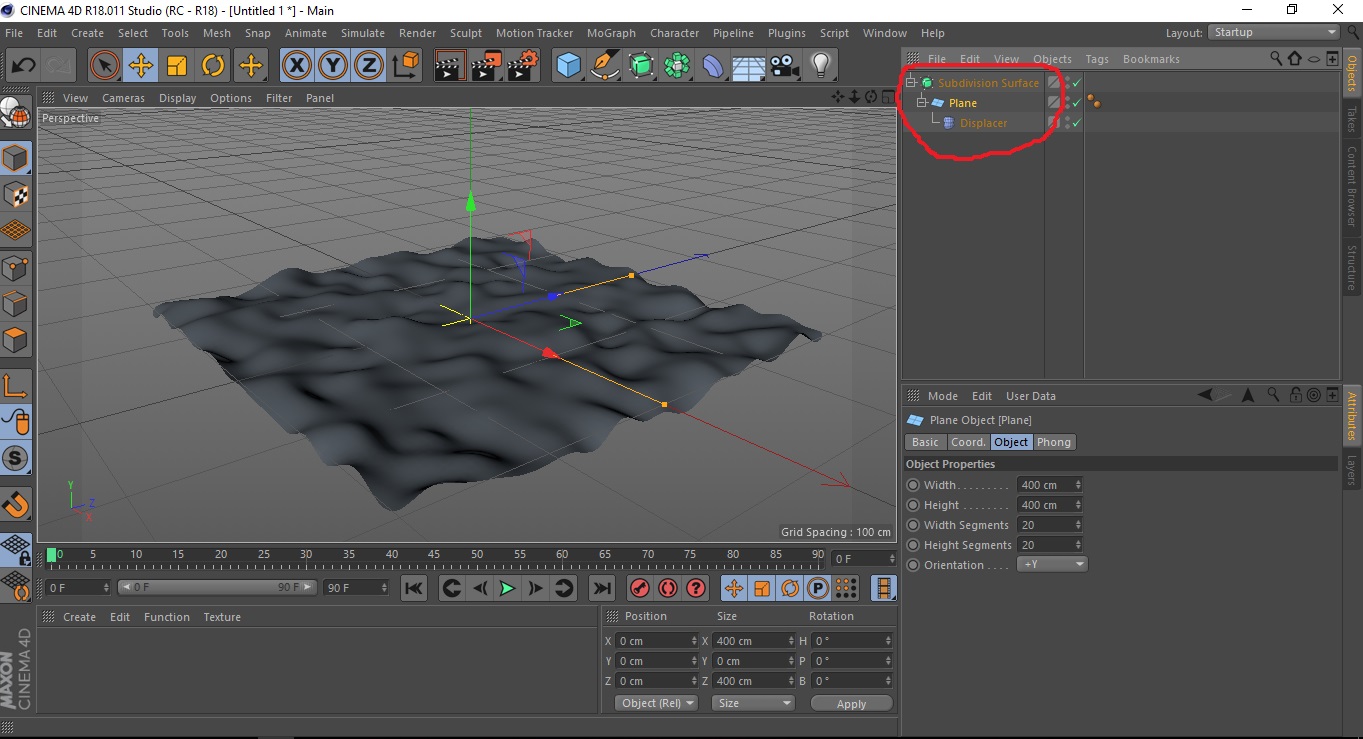1363x739 pixels.
Task: Open the Simulate menu
Action: 363,33
